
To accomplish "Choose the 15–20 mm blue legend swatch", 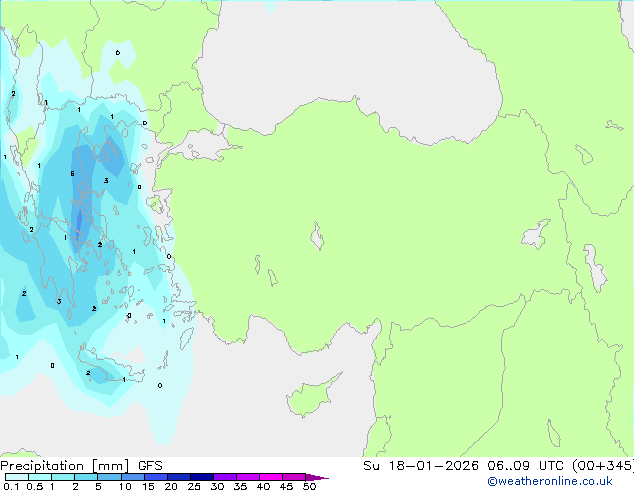I will pos(156,477).
